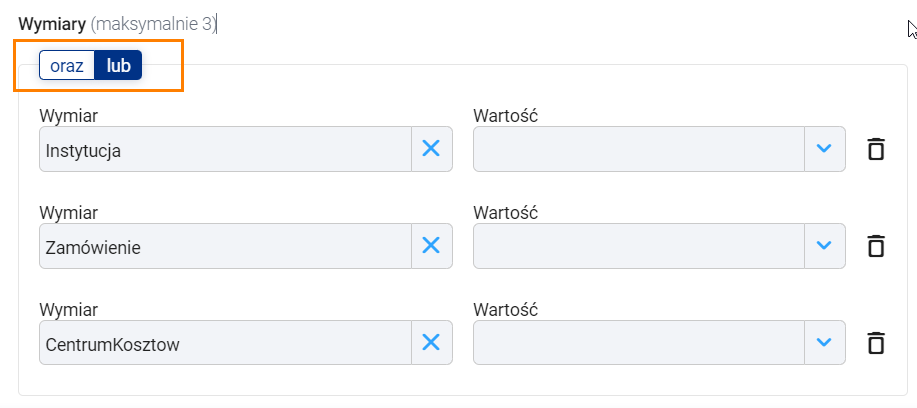
Task: Clear the Instytucja dimension with X icon
Action: coord(431,148)
